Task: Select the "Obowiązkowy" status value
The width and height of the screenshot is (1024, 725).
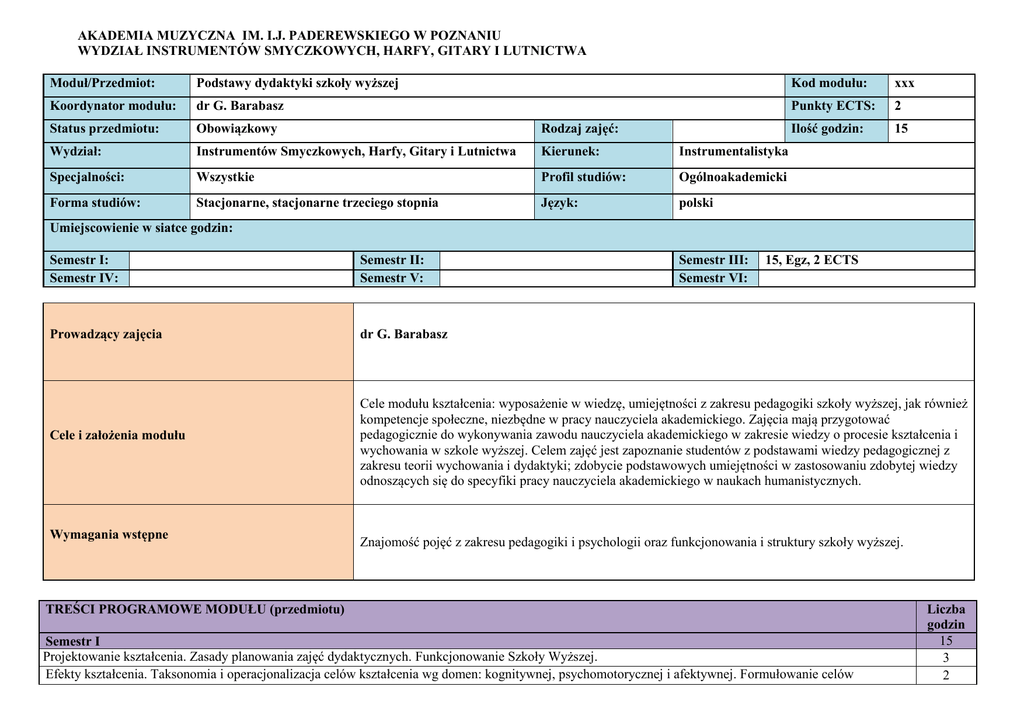Action: coord(237,129)
